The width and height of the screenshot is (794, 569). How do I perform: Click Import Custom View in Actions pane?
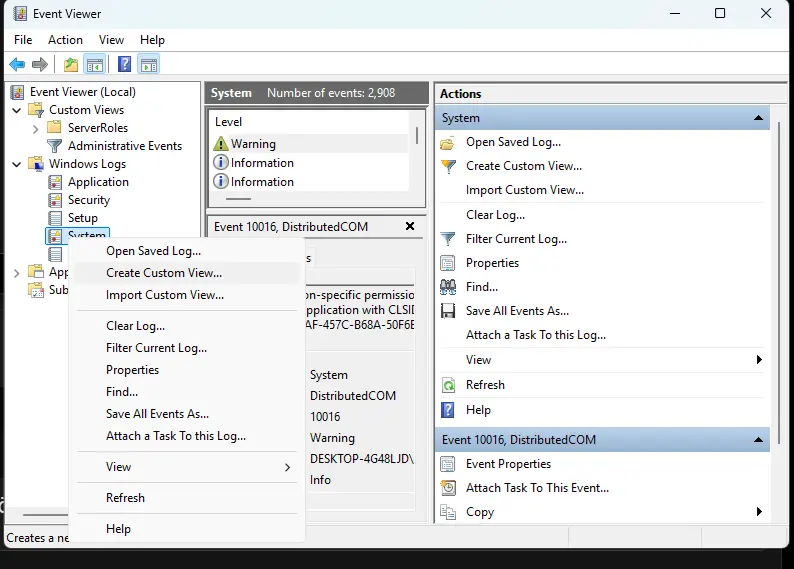pyautogui.click(x=525, y=190)
